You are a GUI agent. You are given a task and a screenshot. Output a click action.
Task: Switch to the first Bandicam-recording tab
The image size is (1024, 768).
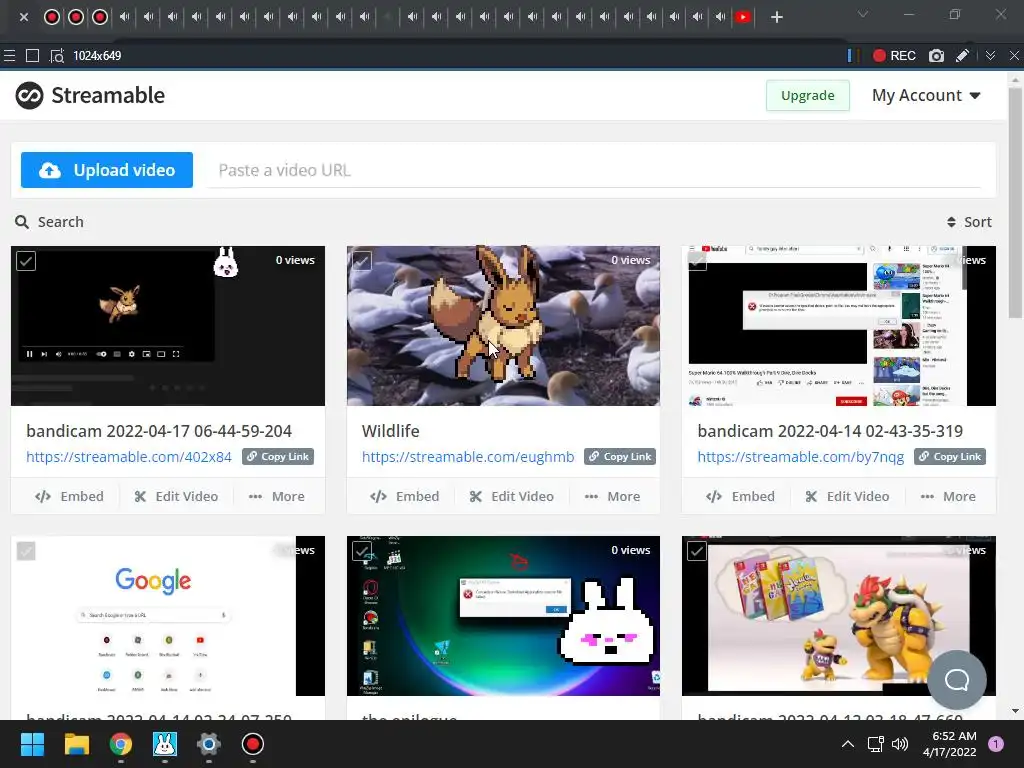[x=52, y=17]
